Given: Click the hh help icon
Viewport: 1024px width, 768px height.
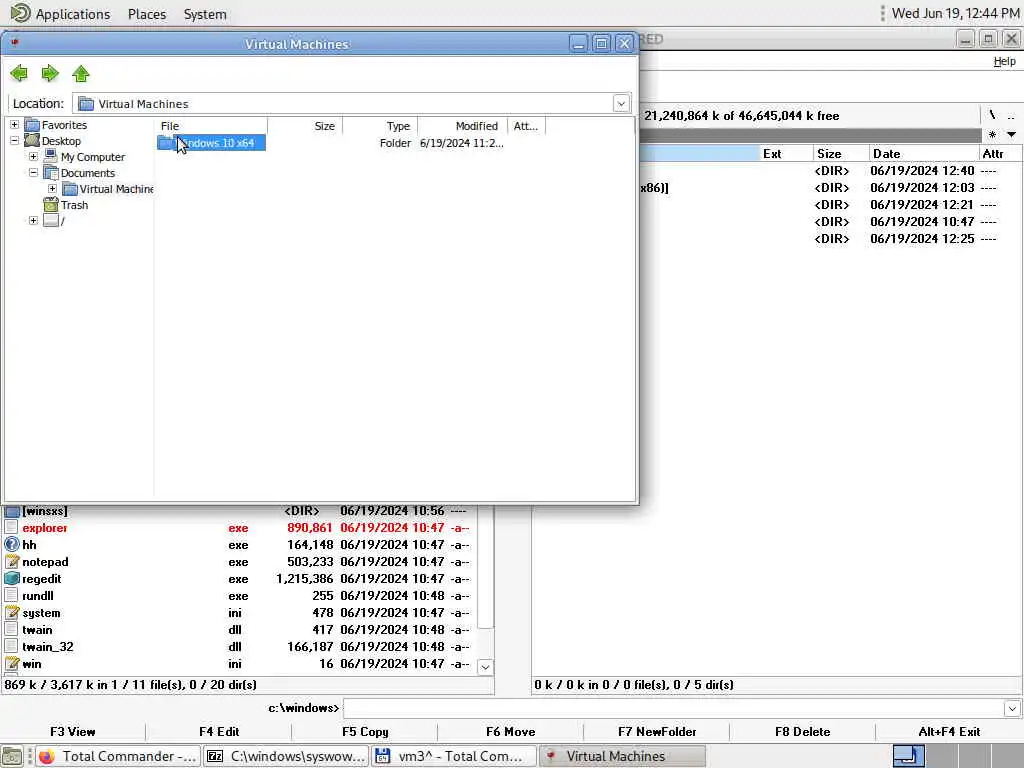Looking at the screenshot, I should [12, 544].
